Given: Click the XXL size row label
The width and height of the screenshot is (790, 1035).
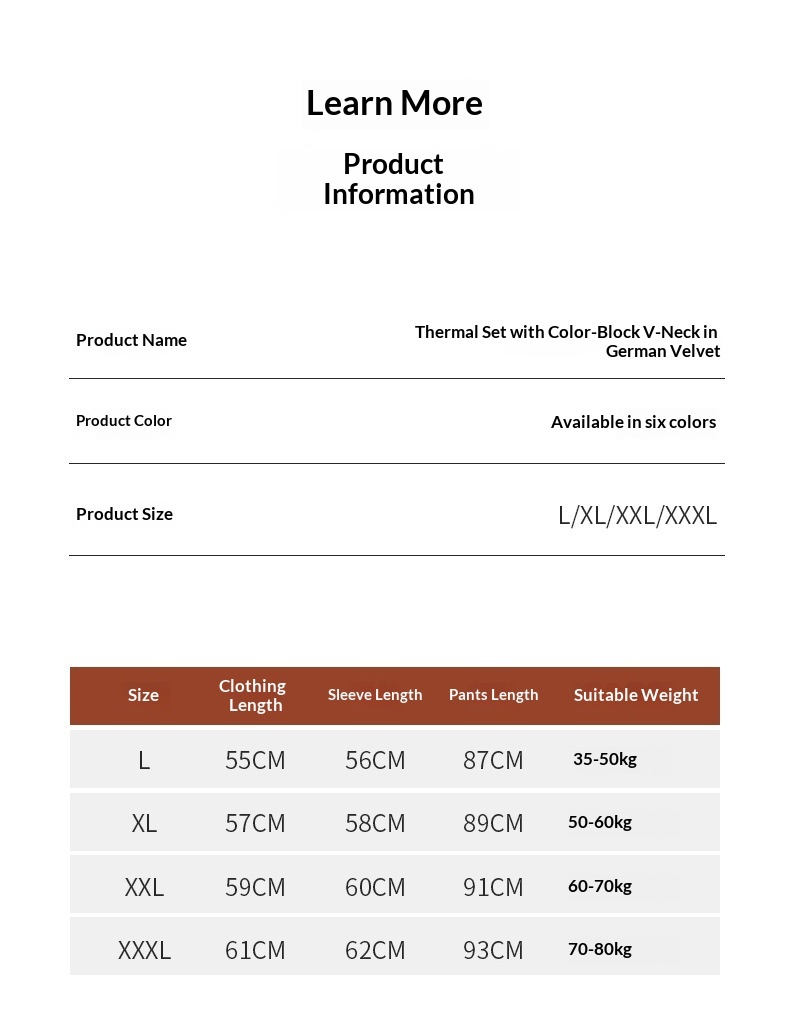Looking at the screenshot, I should pyautogui.click(x=144, y=887).
